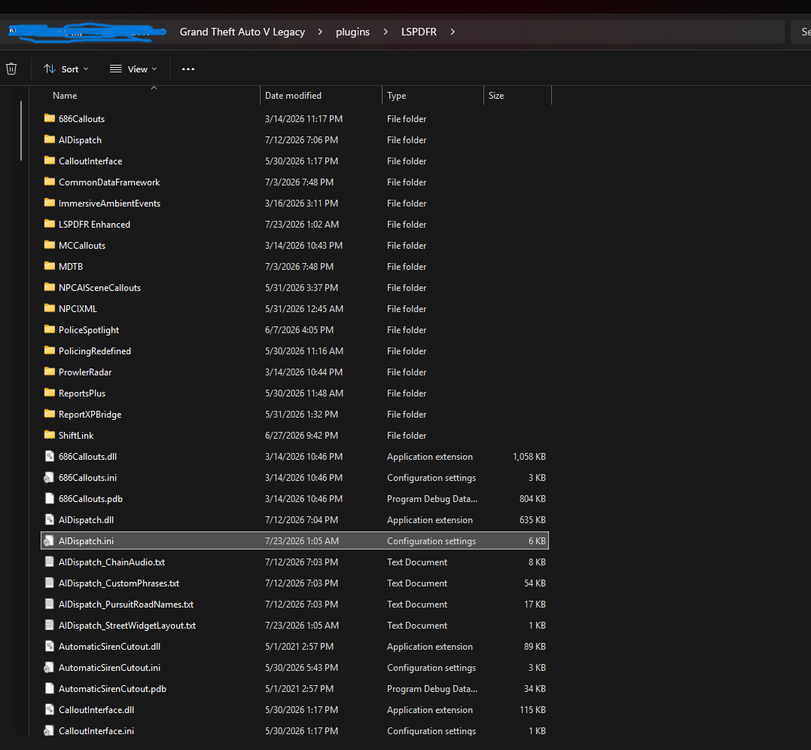Select AIDispatch_PursuitRoadNames.txt file name
811x750 pixels.
coord(126,605)
